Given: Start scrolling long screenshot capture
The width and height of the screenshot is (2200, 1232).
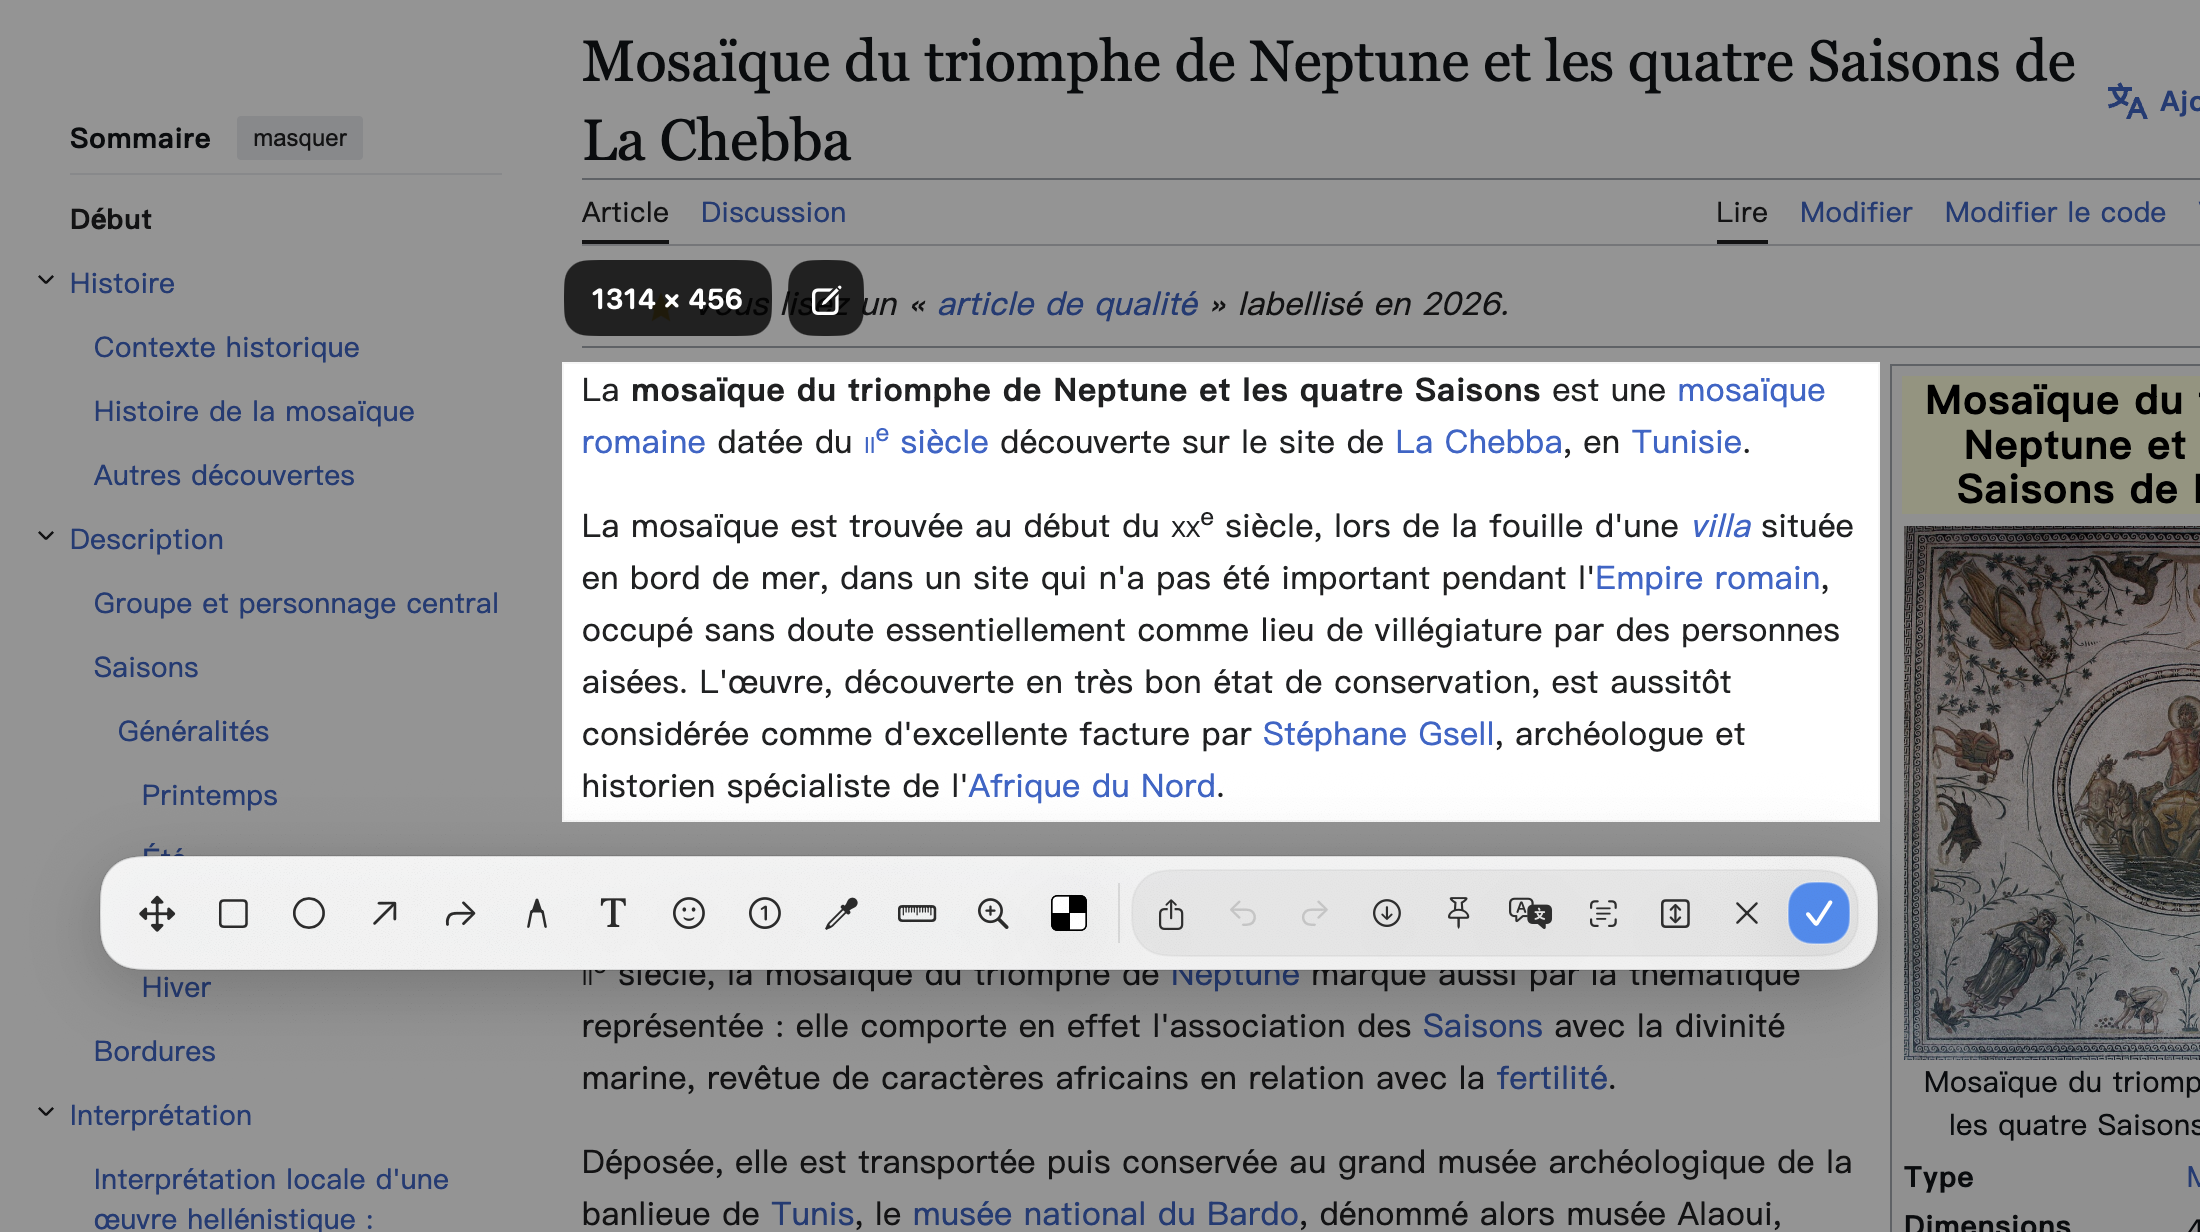Looking at the screenshot, I should [x=1675, y=913].
